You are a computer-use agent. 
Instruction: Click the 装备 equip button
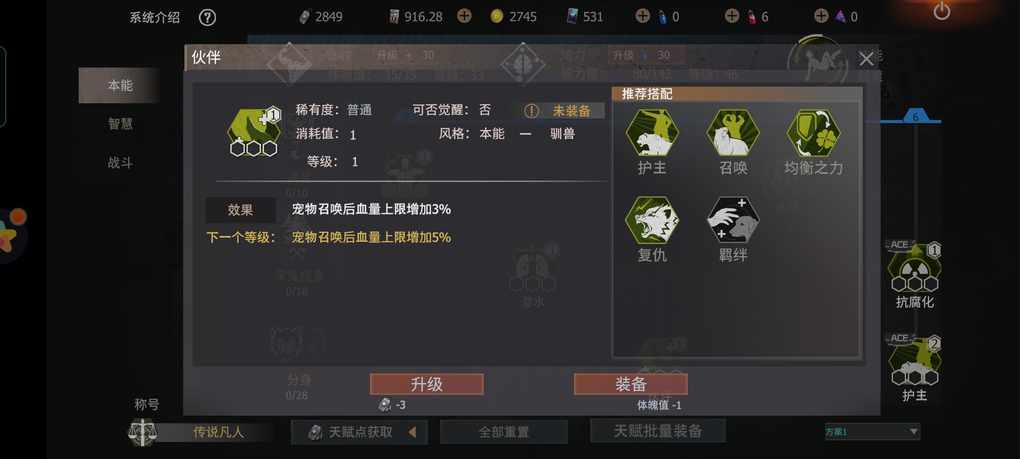[x=630, y=384]
